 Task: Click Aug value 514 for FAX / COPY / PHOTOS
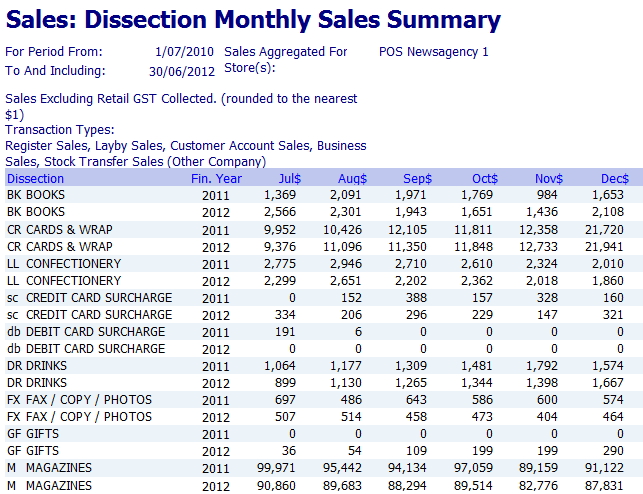coord(351,417)
